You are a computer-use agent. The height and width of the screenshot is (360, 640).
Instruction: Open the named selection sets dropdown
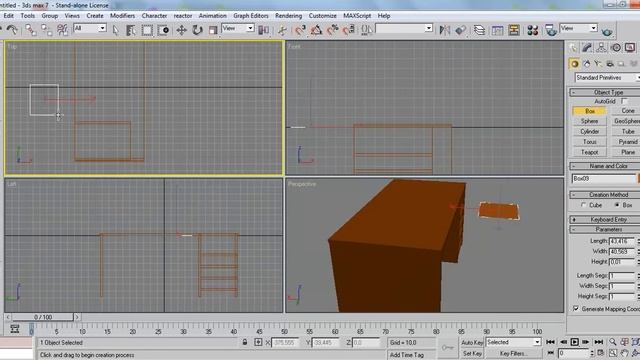pyautogui.click(x=404, y=28)
